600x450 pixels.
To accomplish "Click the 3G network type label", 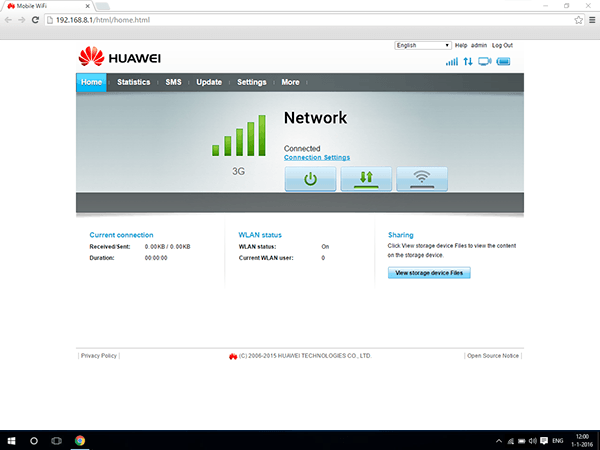I will 238,171.
